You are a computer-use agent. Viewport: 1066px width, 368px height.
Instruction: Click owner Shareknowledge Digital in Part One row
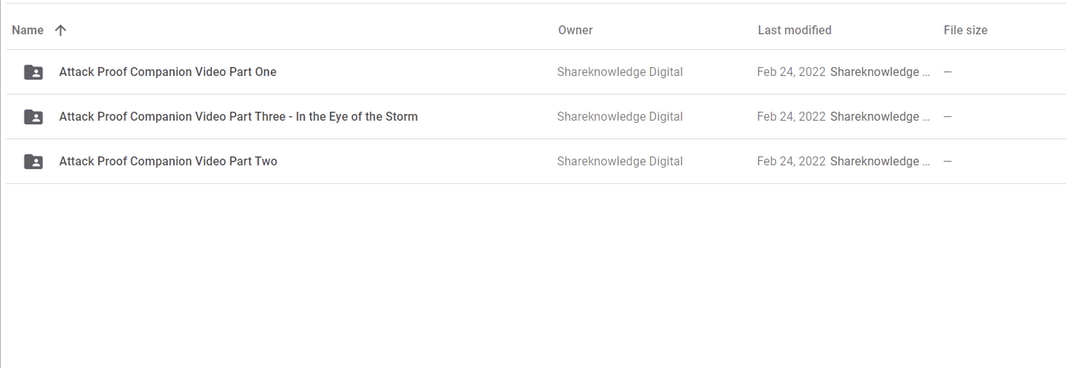pyautogui.click(x=620, y=72)
